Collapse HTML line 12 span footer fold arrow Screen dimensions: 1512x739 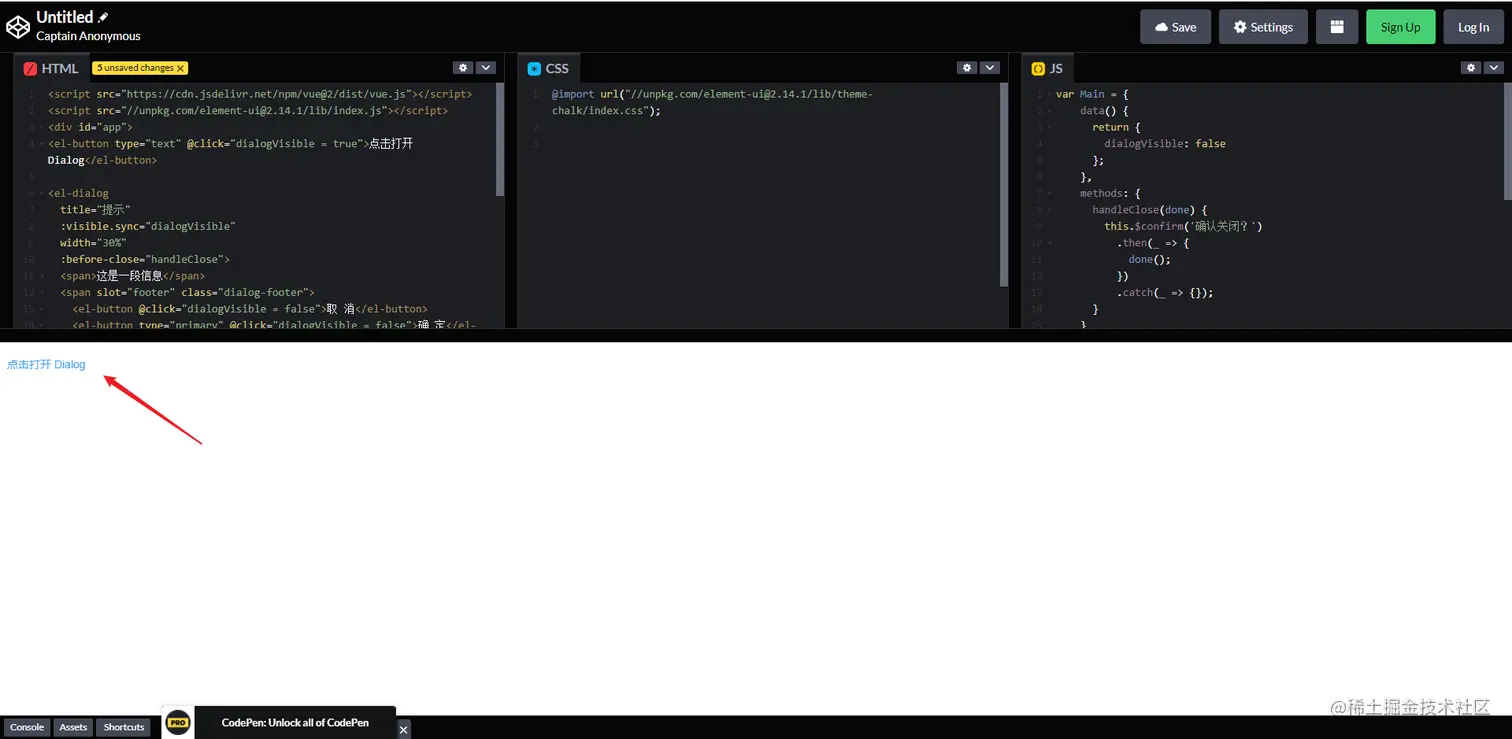point(41,292)
